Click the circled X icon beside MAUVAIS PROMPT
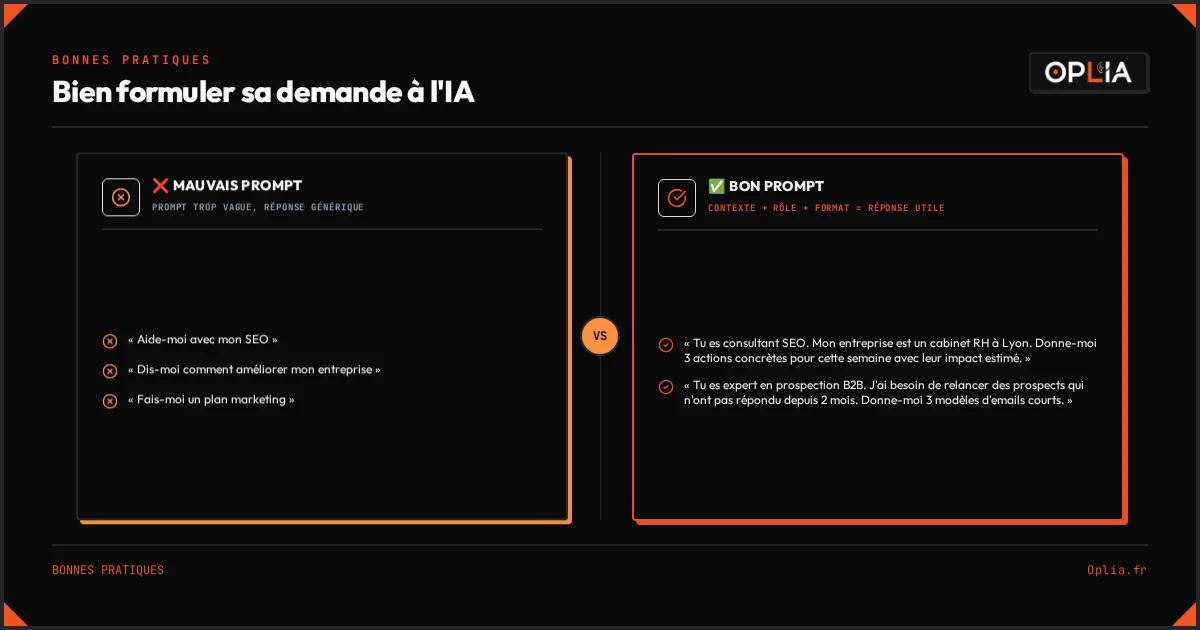1200x630 pixels. click(121, 197)
